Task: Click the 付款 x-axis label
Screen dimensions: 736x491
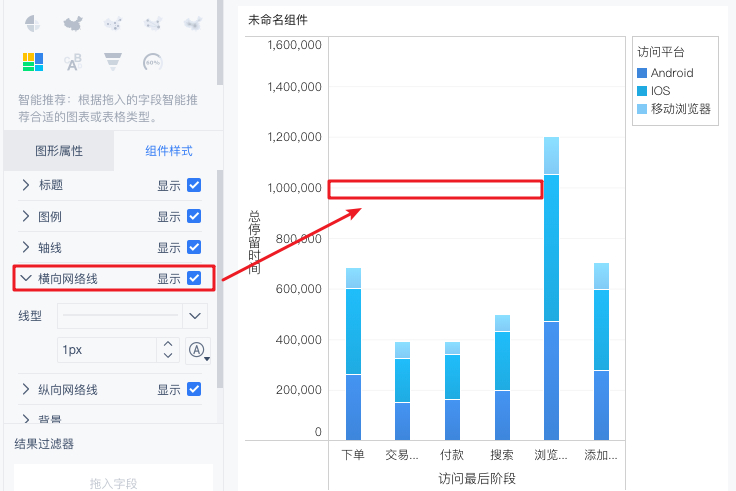Action: coord(452,454)
